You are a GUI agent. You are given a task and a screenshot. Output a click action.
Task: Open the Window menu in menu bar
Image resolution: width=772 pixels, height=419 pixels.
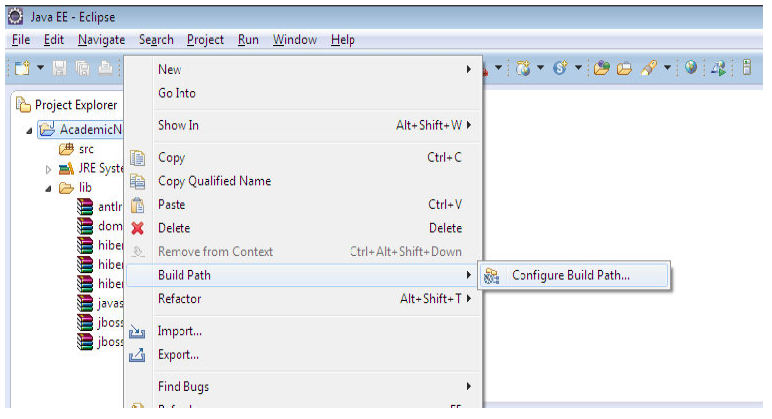point(294,40)
